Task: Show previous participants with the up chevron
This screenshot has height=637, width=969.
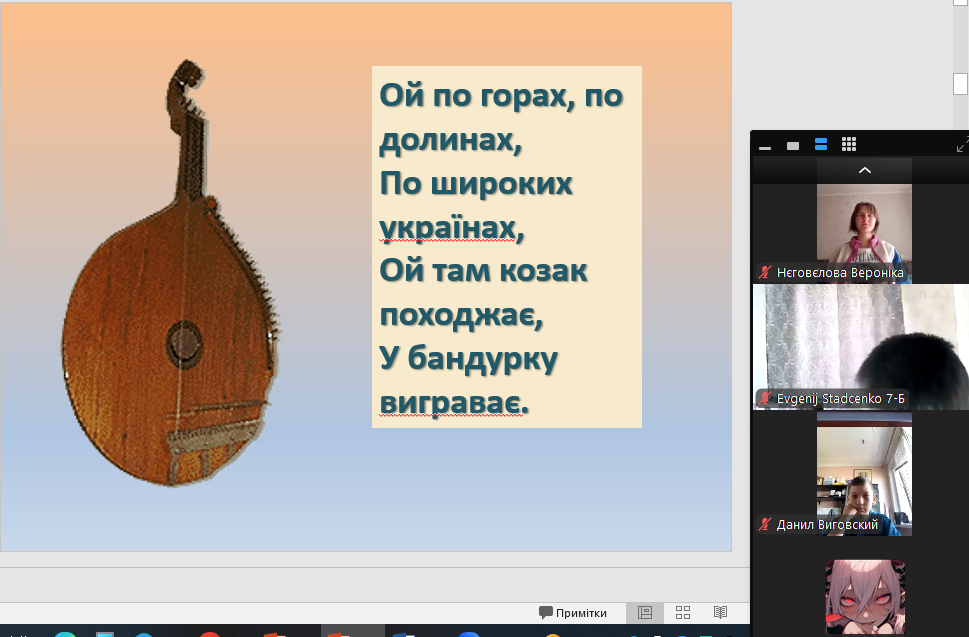Action: coord(865,171)
